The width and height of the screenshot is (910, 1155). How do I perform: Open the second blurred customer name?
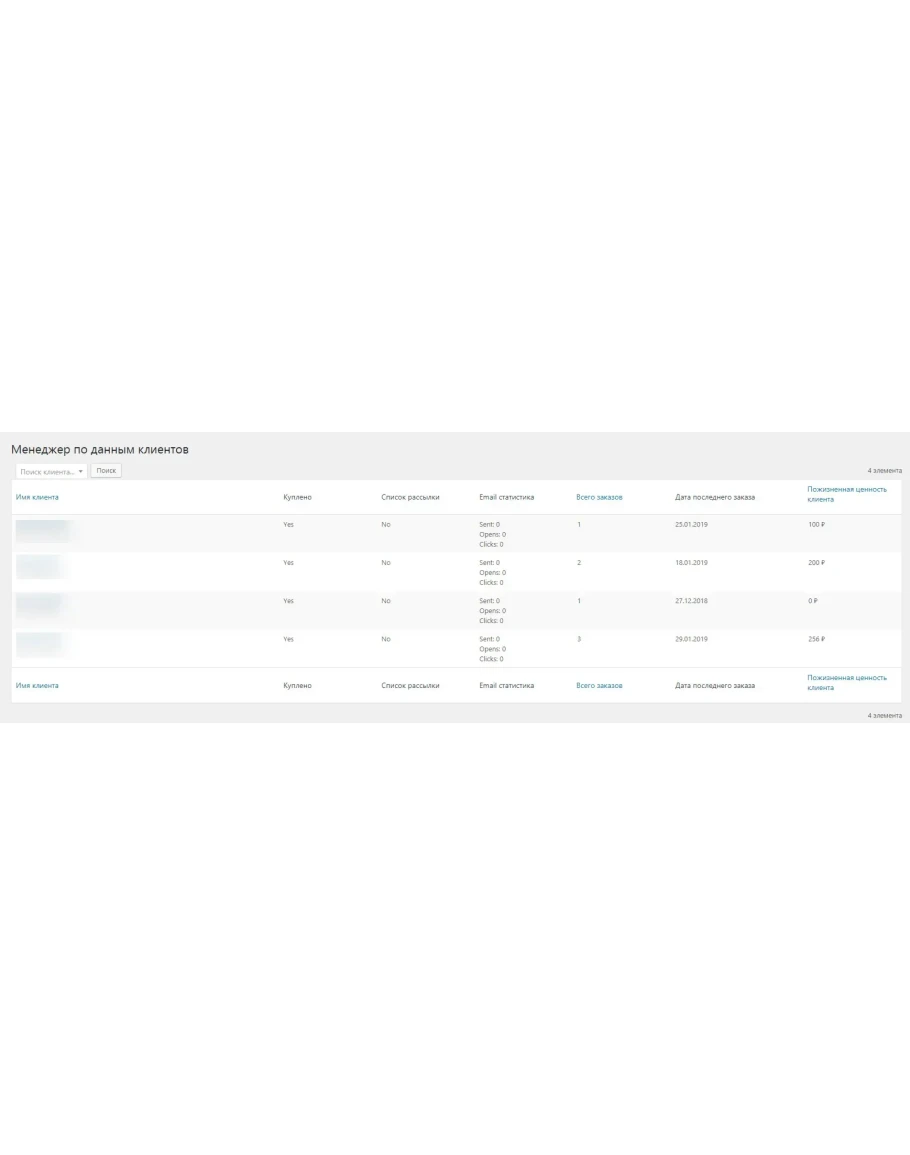(39, 567)
